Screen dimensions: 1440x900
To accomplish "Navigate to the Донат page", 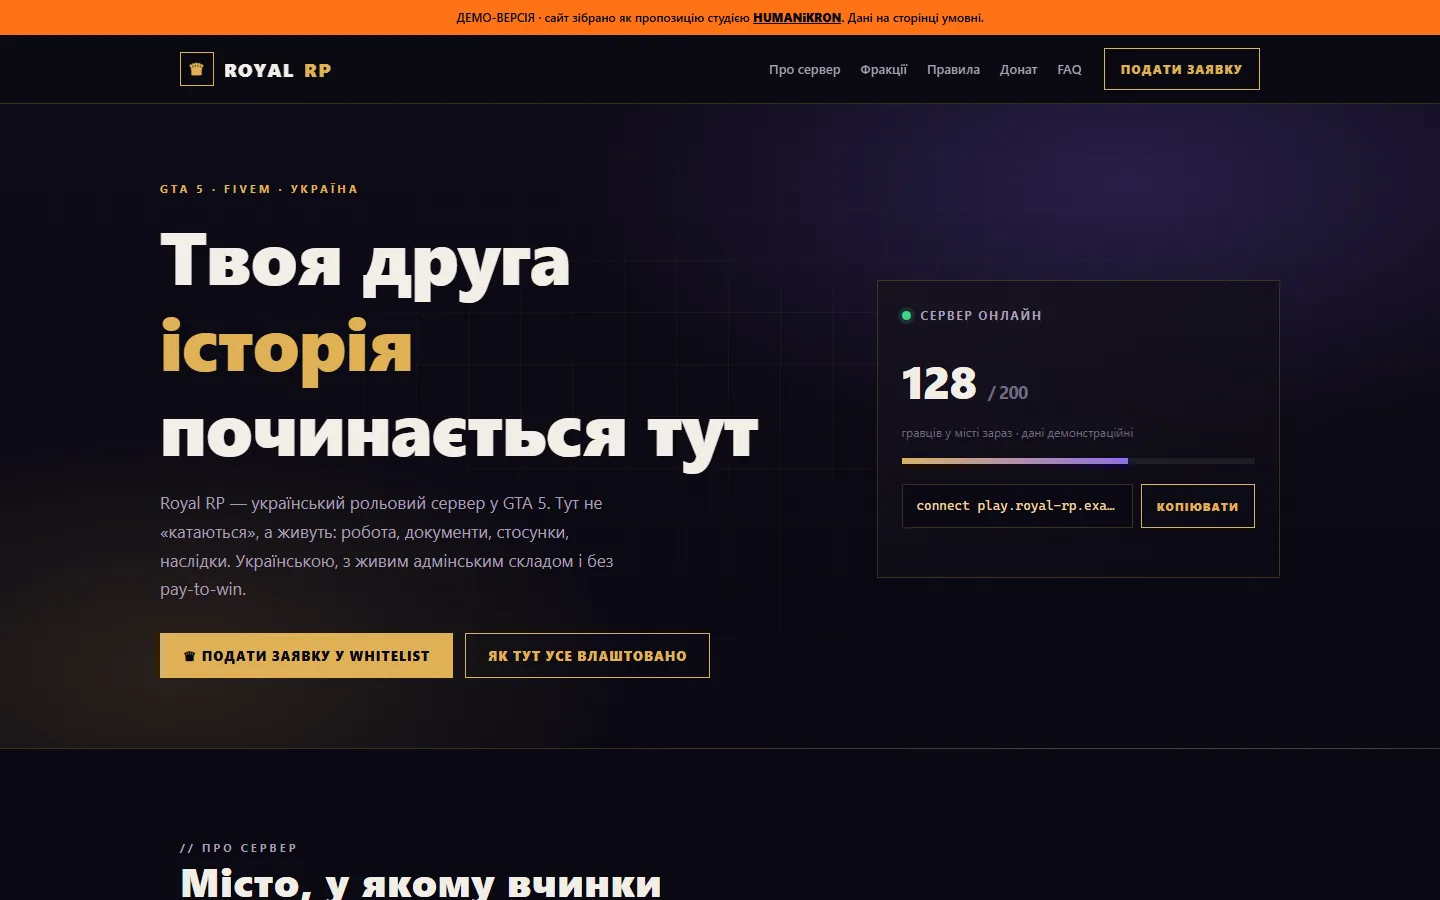I will (1018, 70).
